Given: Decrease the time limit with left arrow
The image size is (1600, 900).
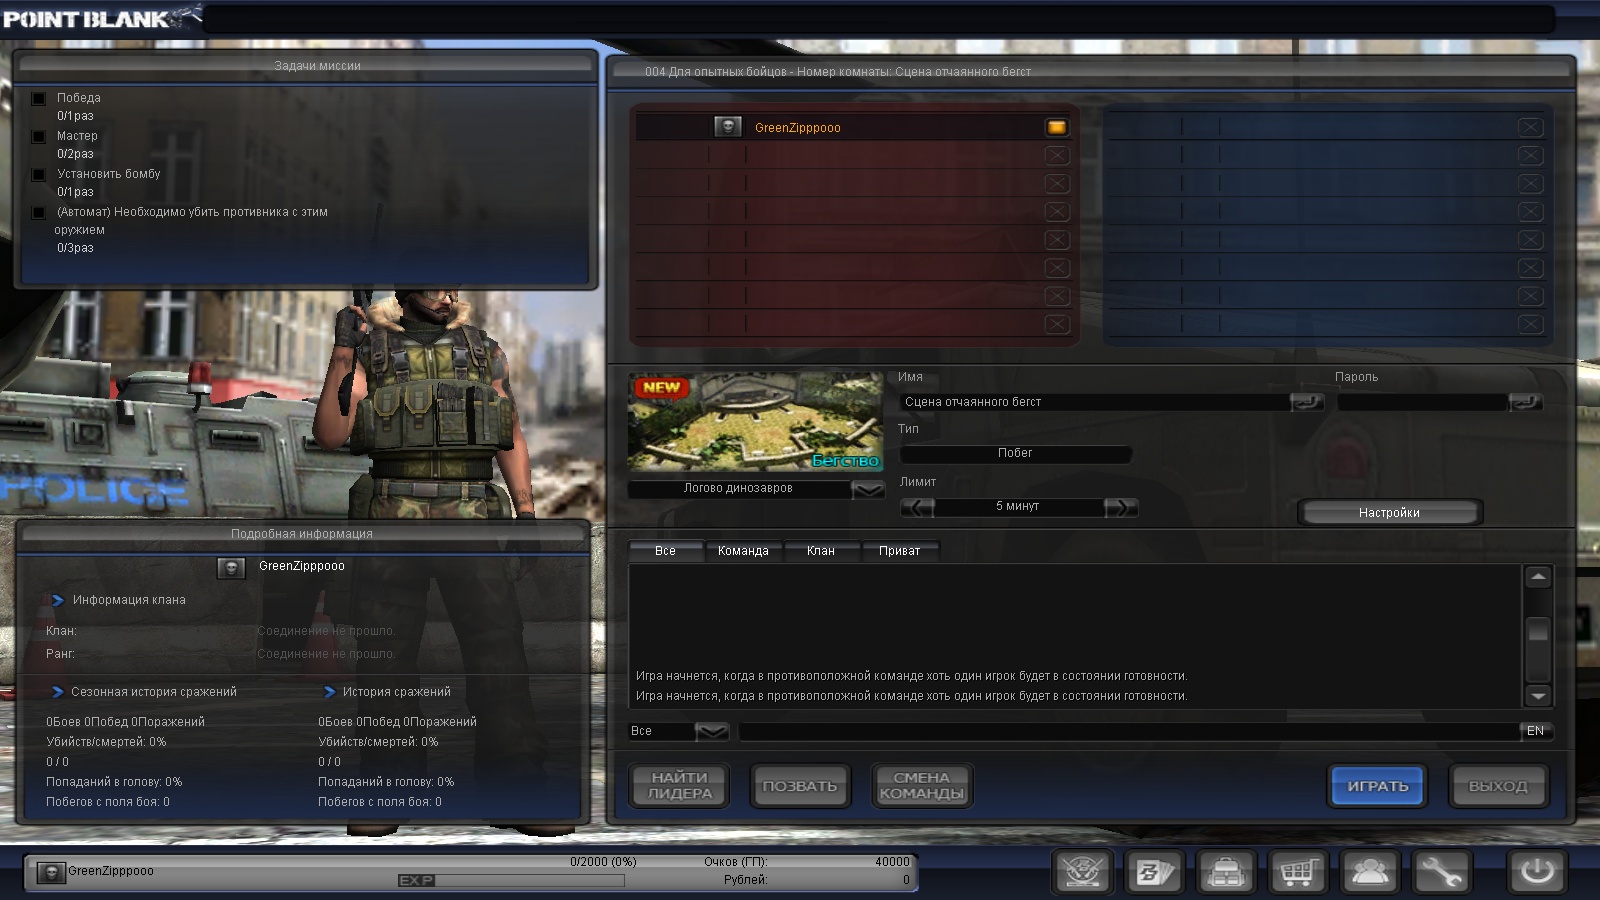Looking at the screenshot, I should tap(917, 507).
